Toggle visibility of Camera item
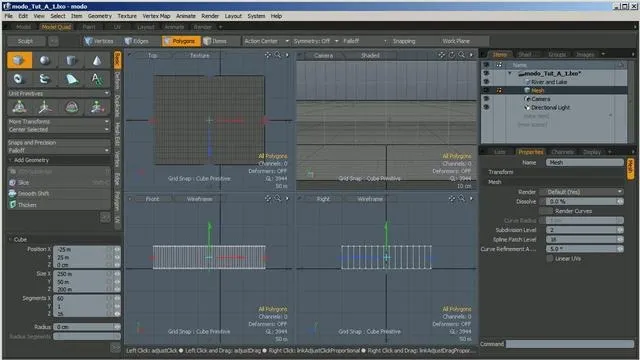The width and height of the screenshot is (640, 360). (486, 99)
